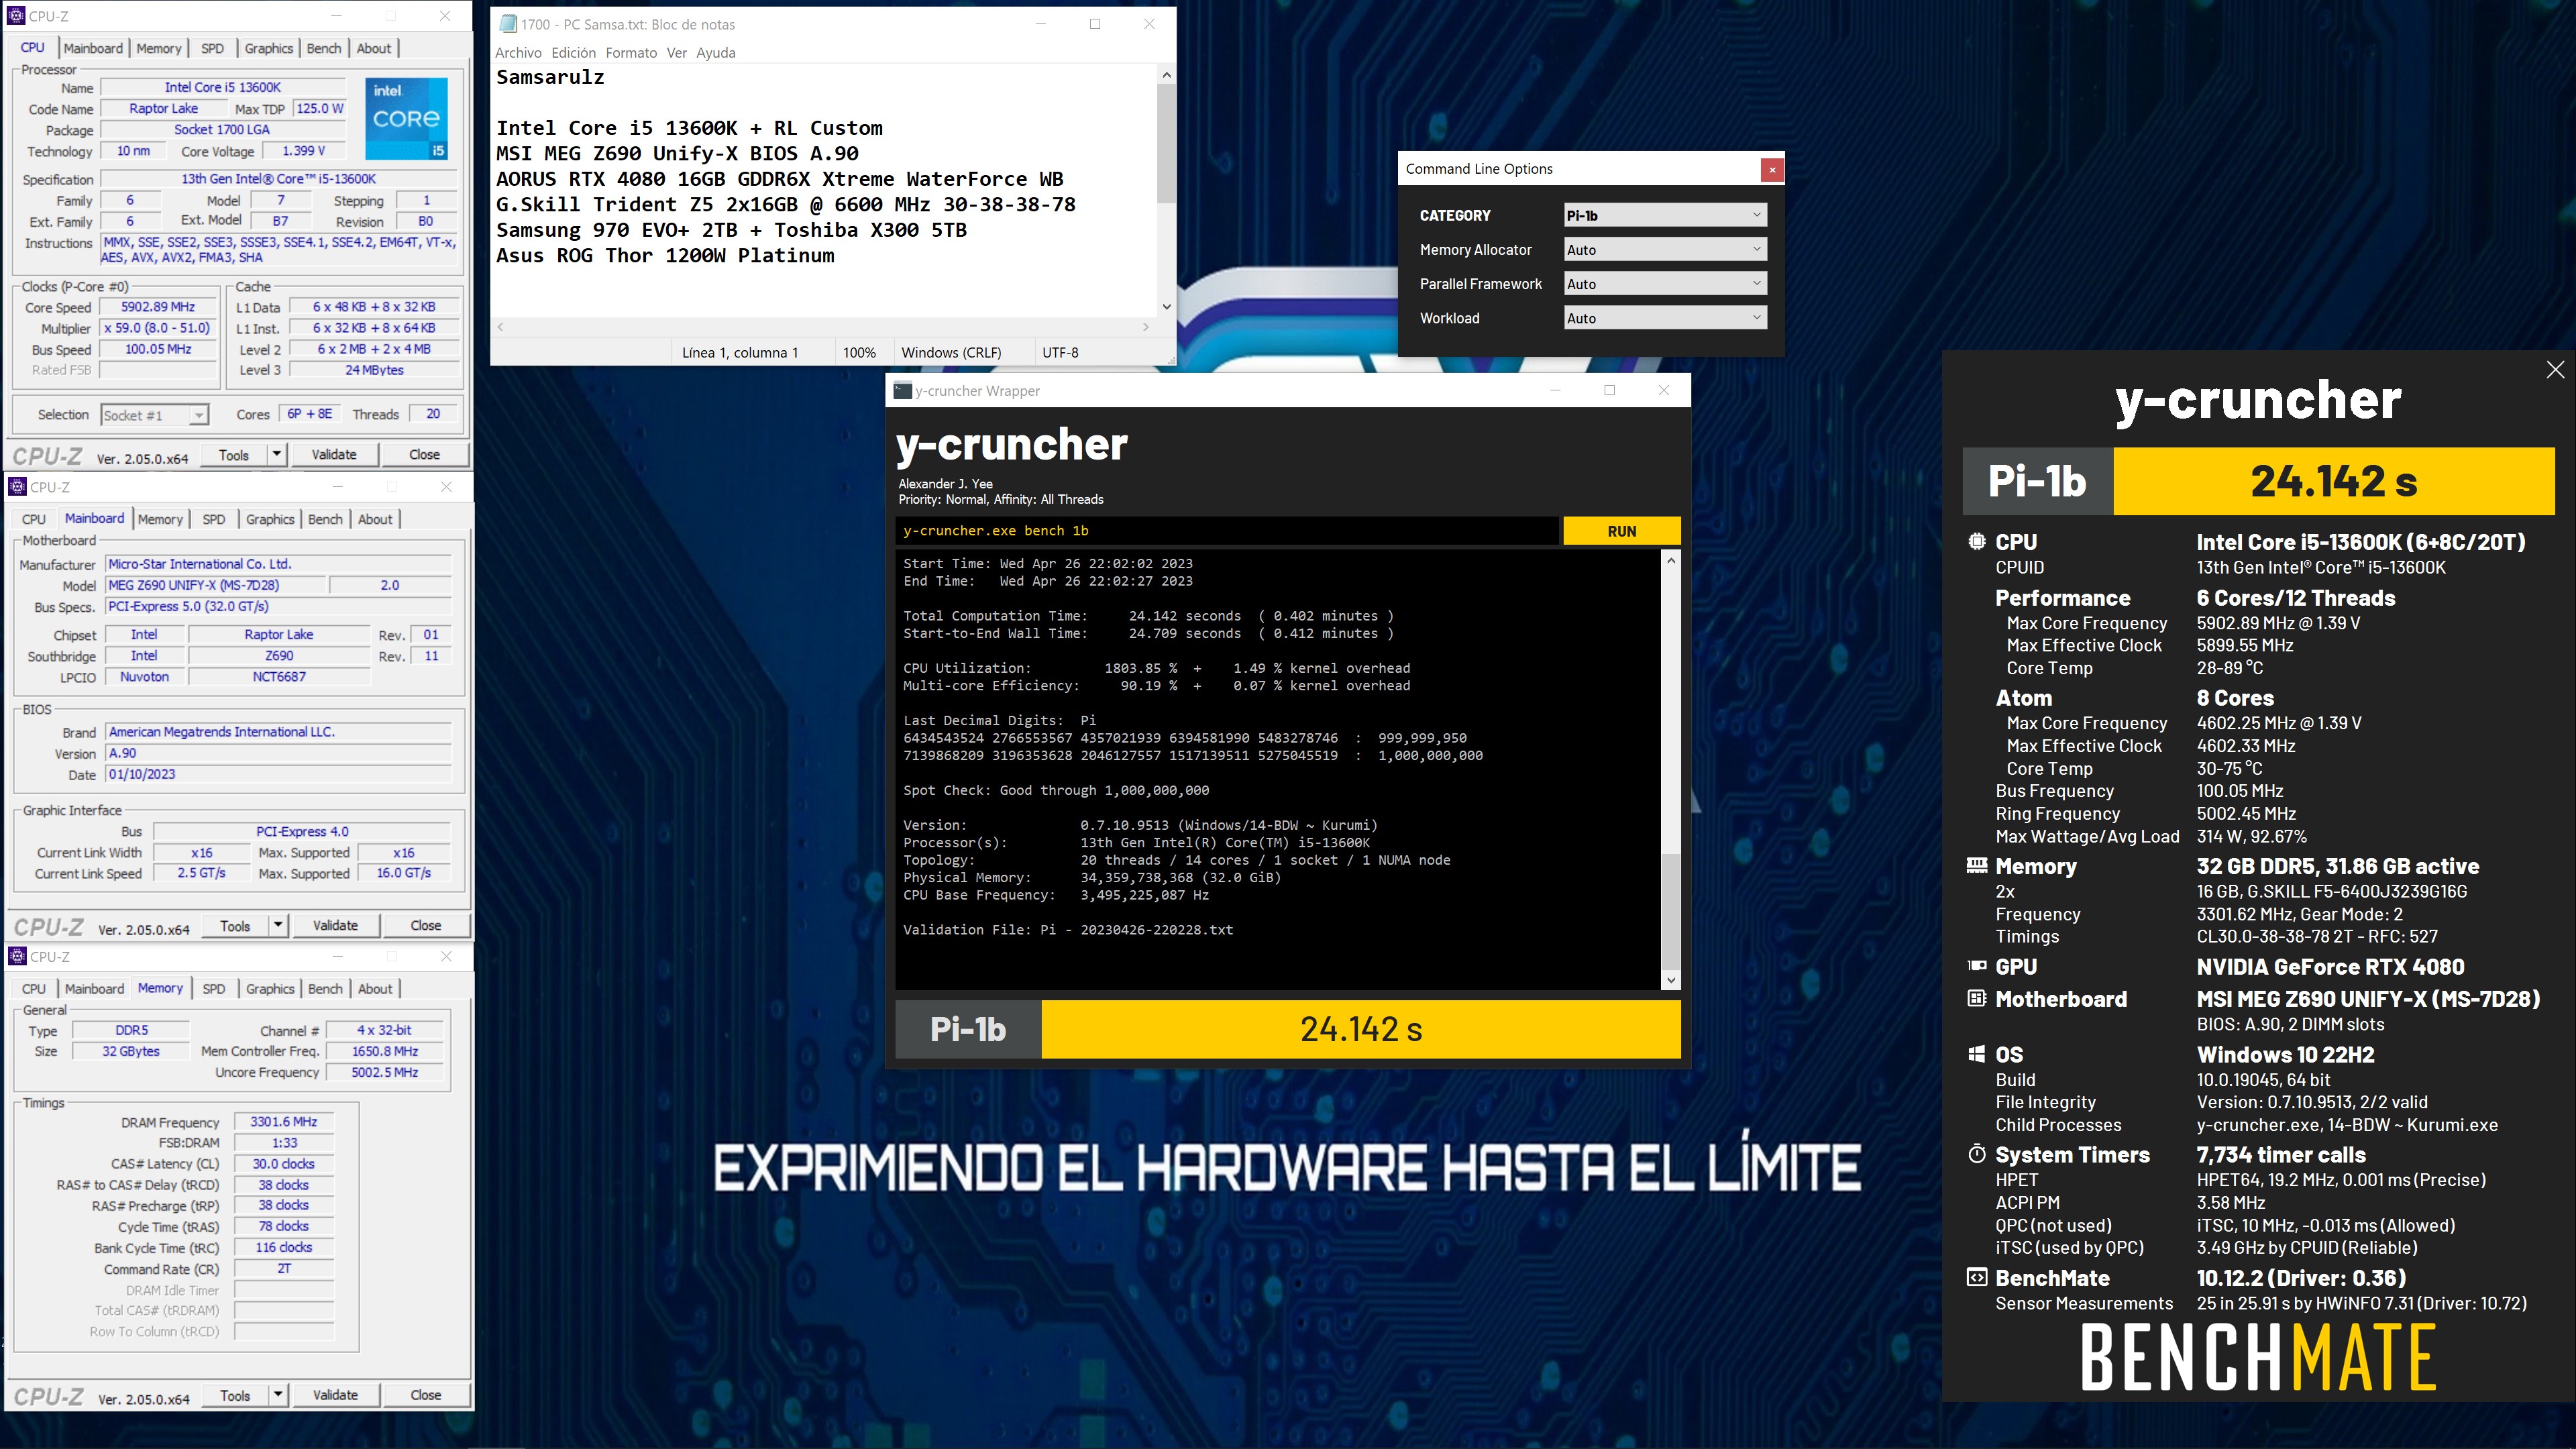
Task: Click the Threads value 20 in CPU-Z
Action: click(x=433, y=414)
